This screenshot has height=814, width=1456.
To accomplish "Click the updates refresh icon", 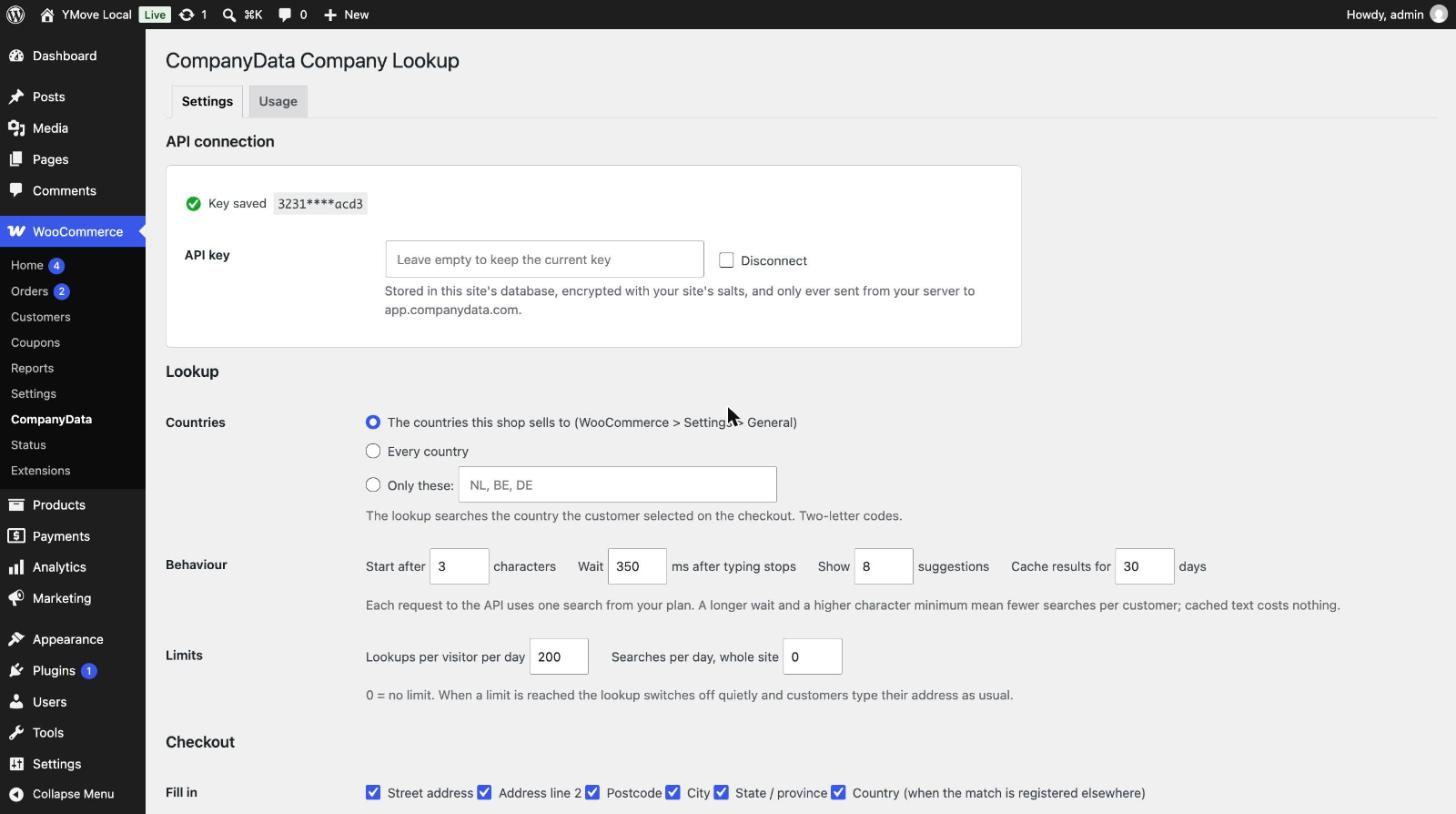I will click(186, 15).
